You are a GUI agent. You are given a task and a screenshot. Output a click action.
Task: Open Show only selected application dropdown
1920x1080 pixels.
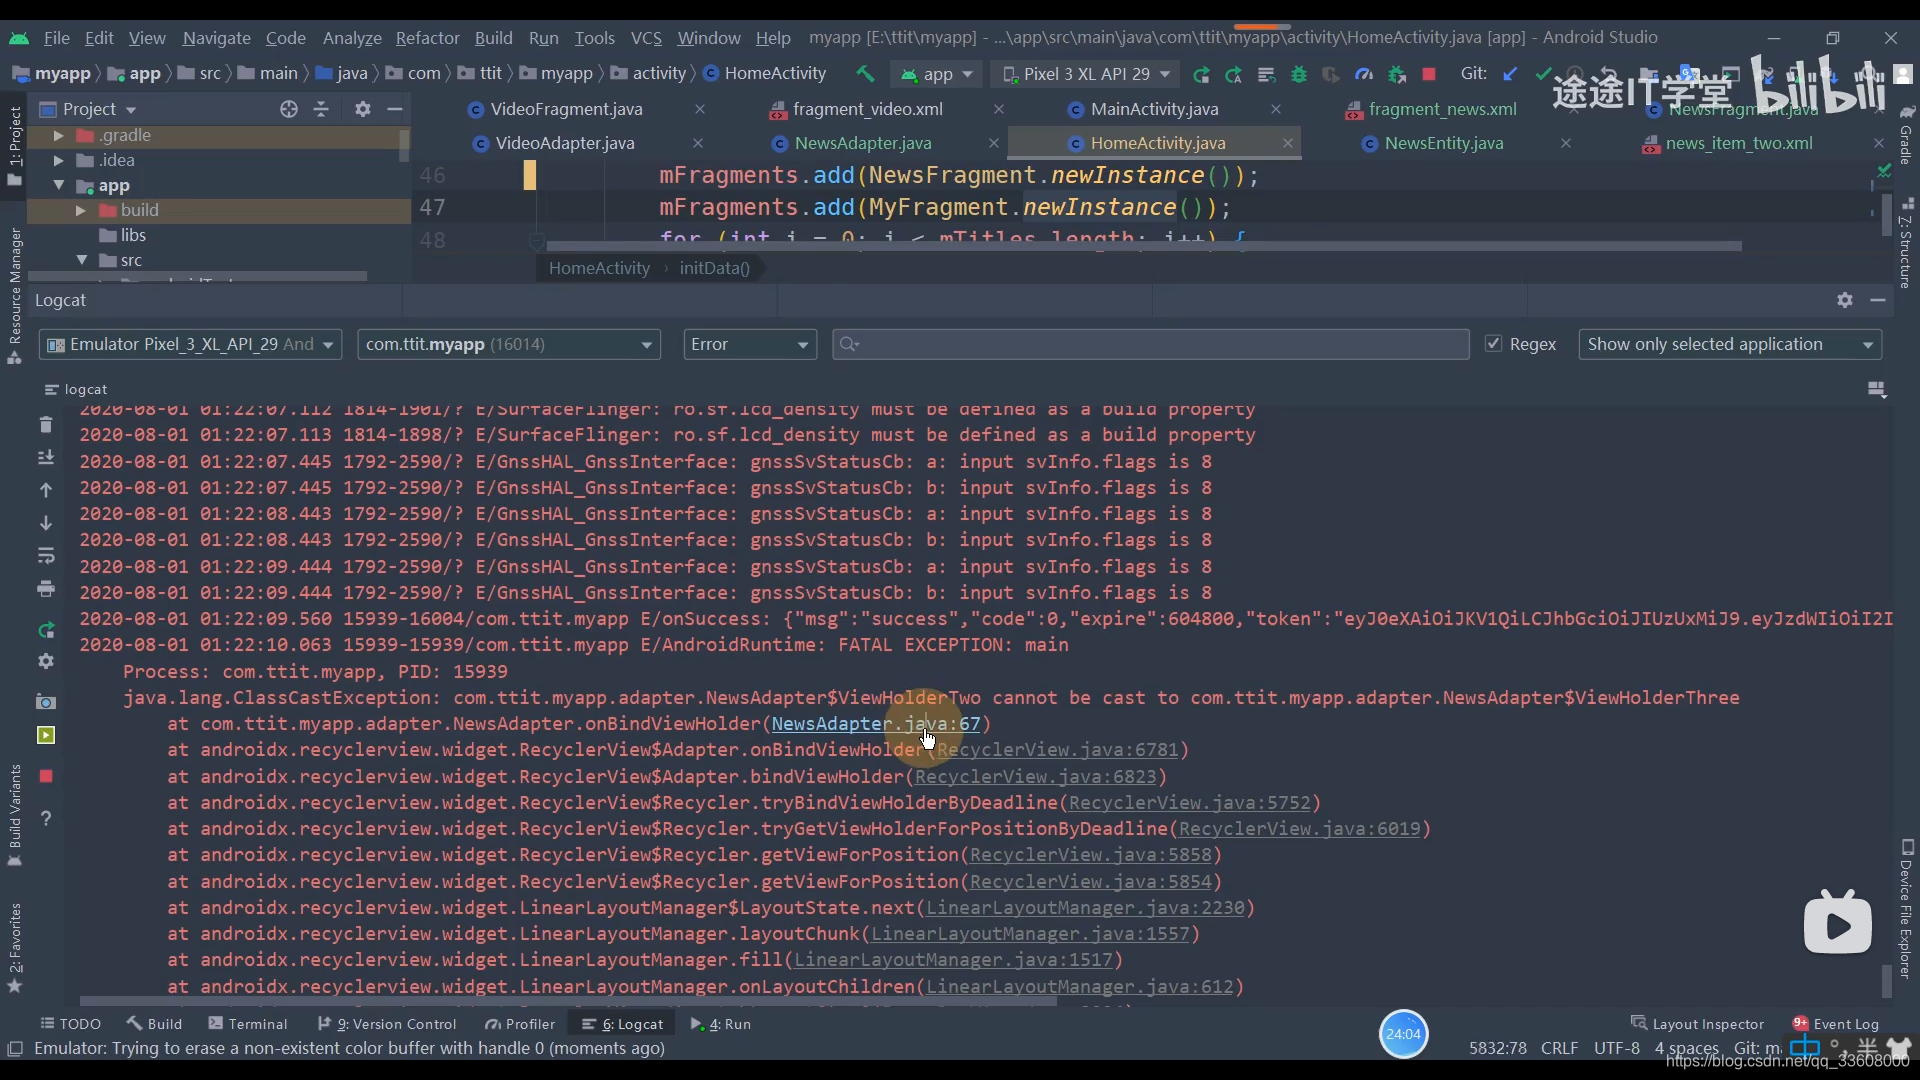1730,344
